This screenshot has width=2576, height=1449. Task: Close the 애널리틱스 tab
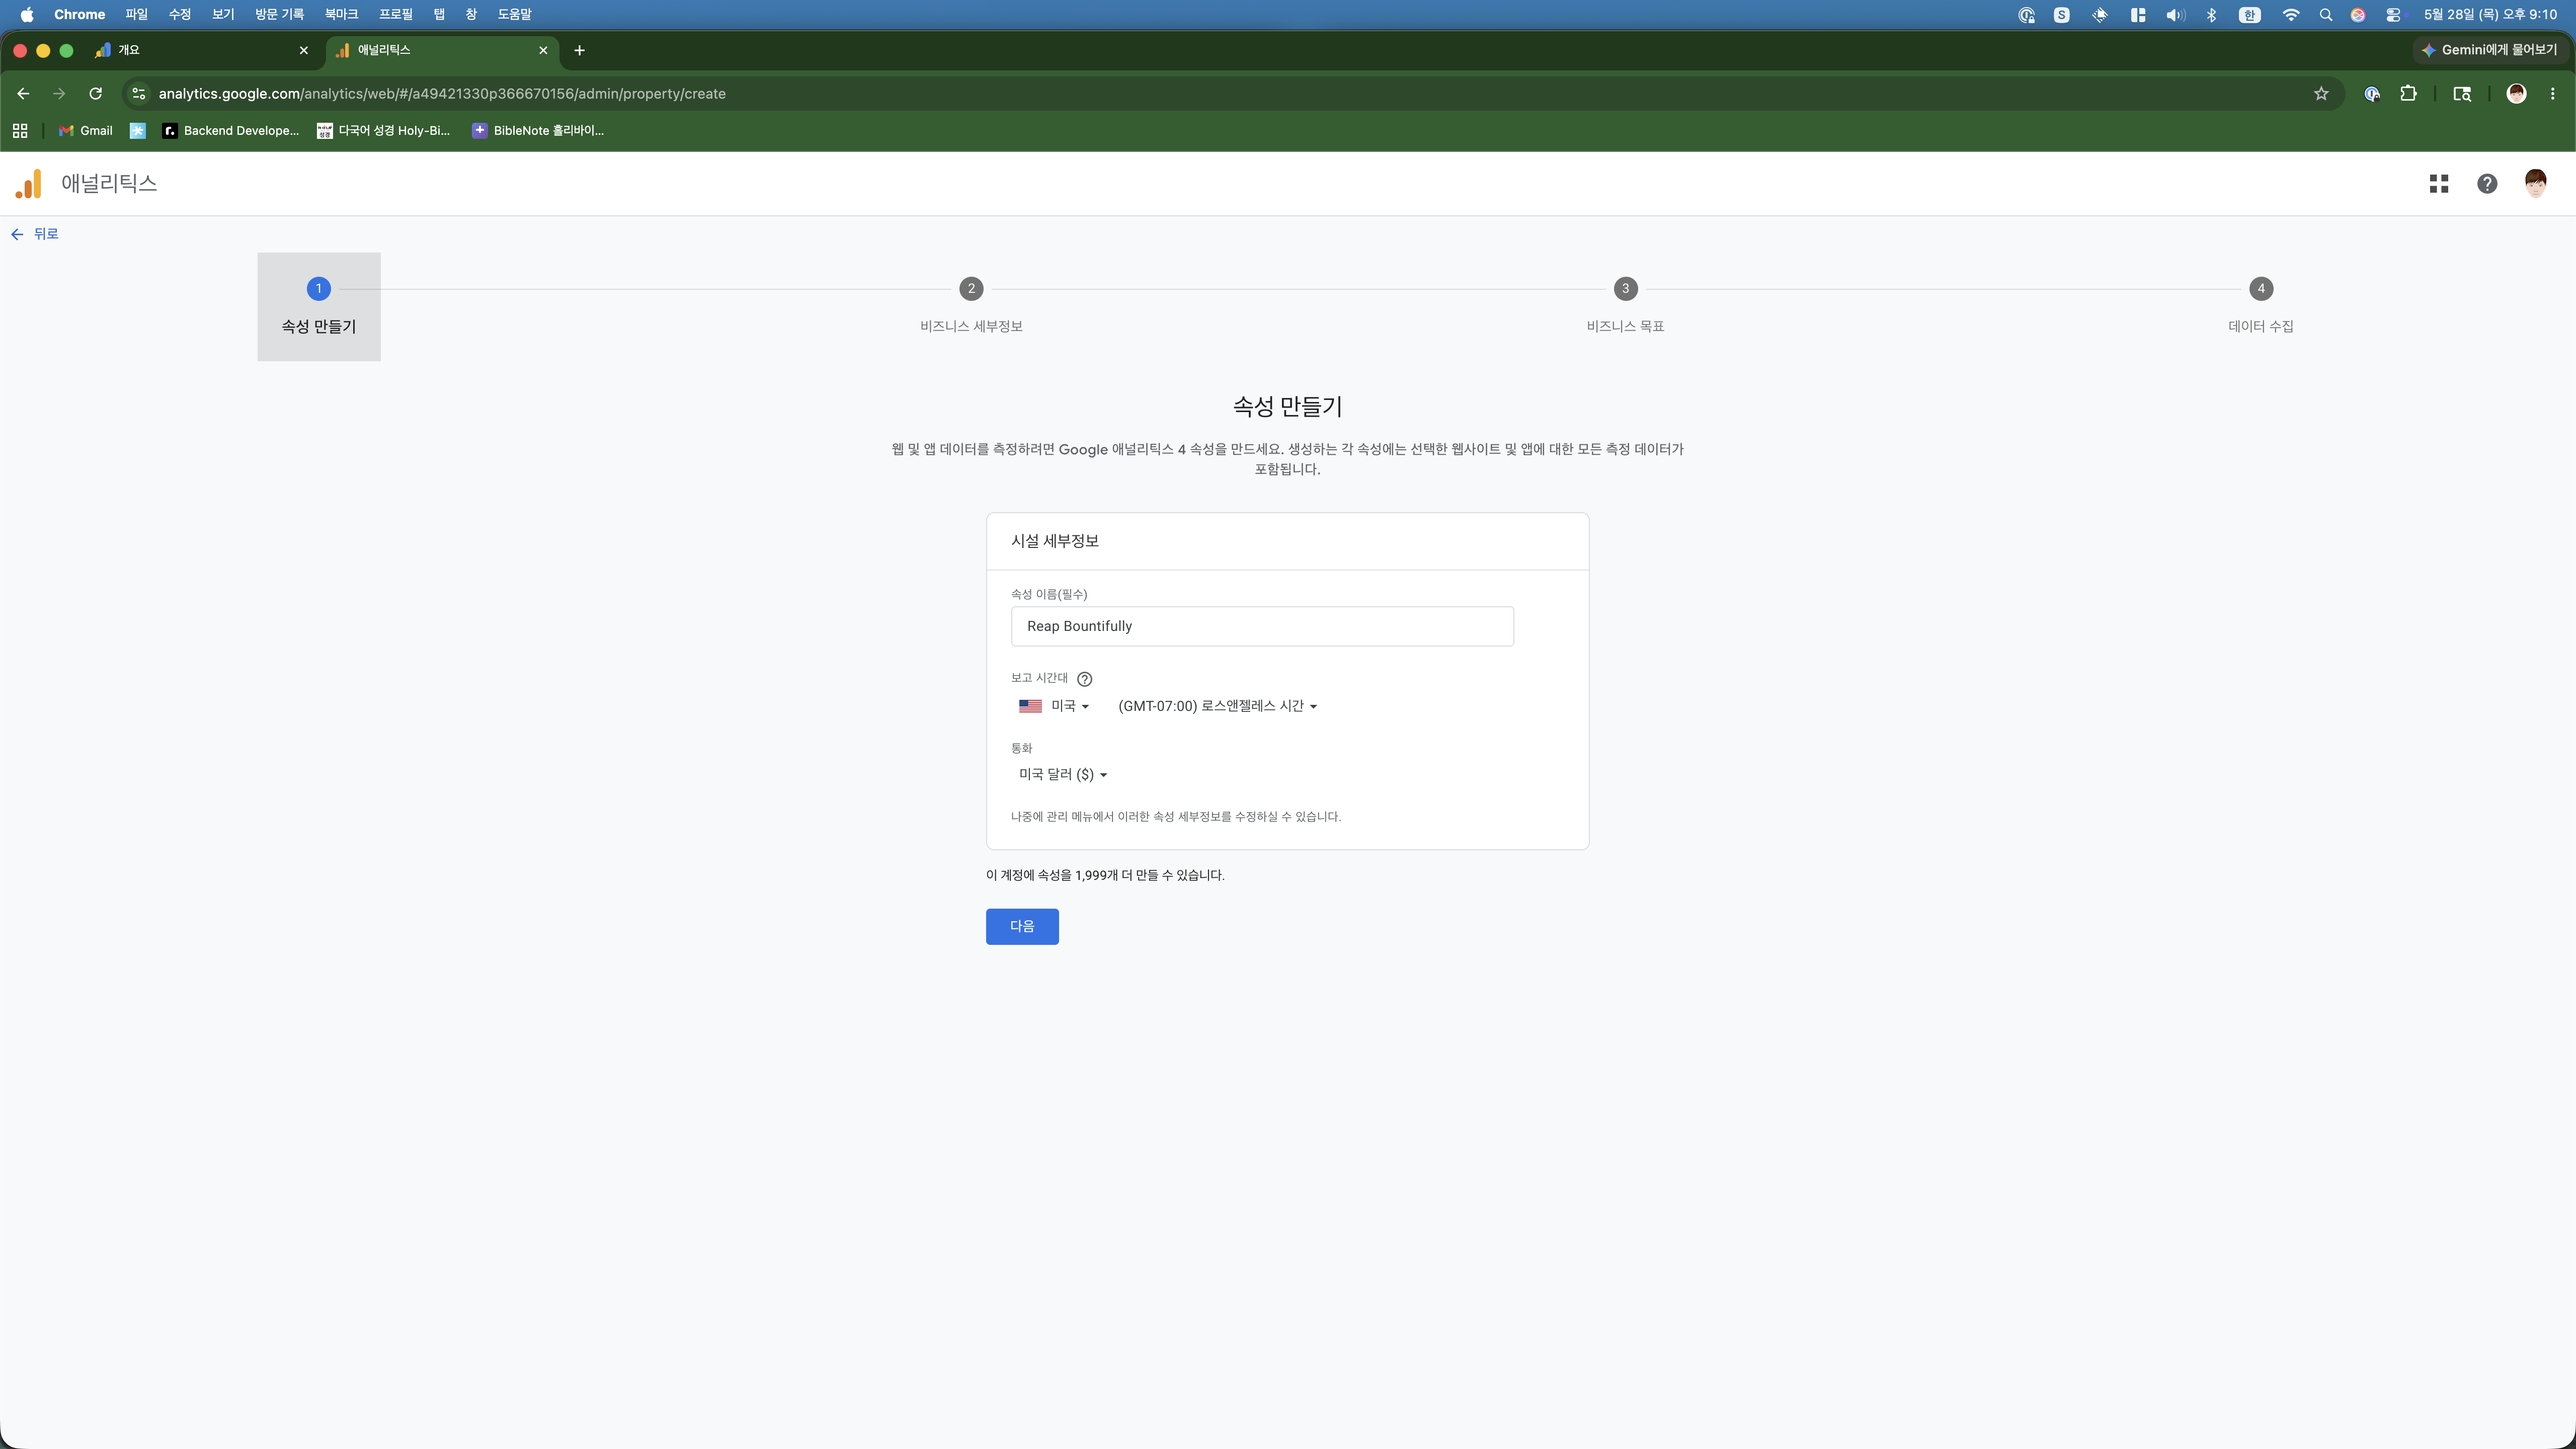pyautogui.click(x=543, y=50)
